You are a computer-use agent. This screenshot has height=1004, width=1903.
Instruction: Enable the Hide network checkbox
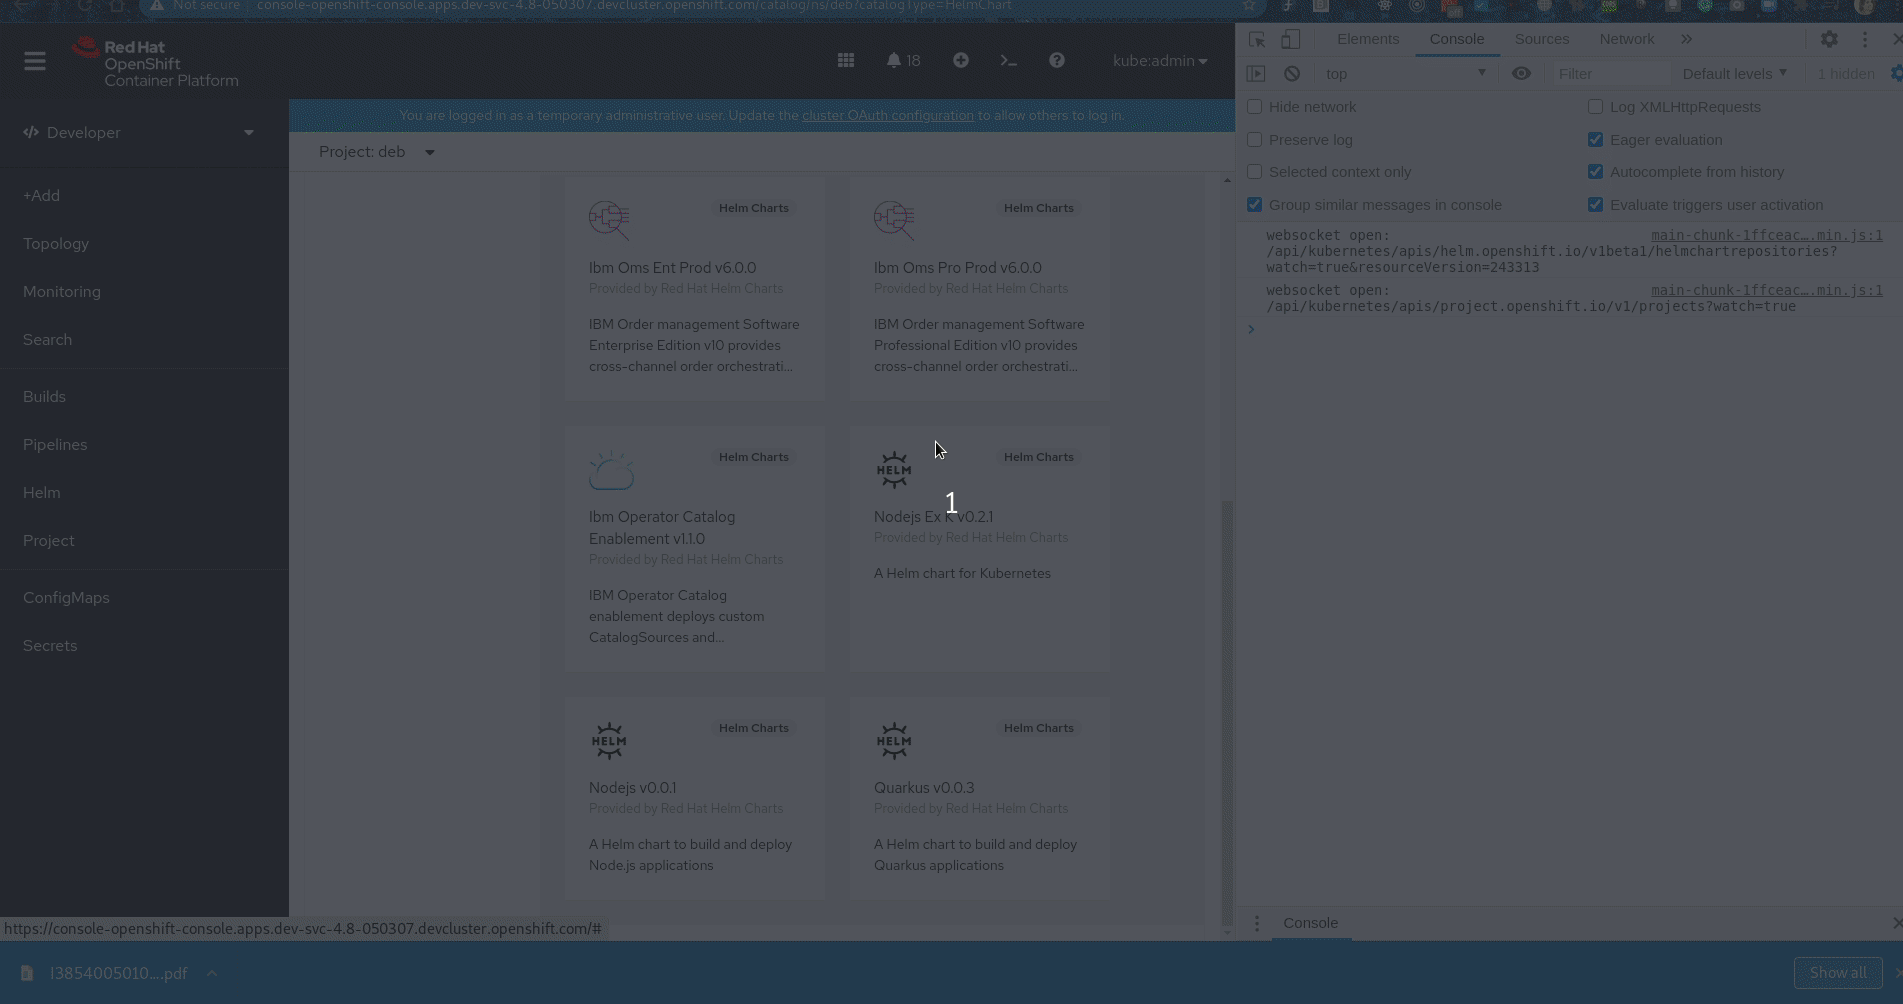tap(1254, 107)
